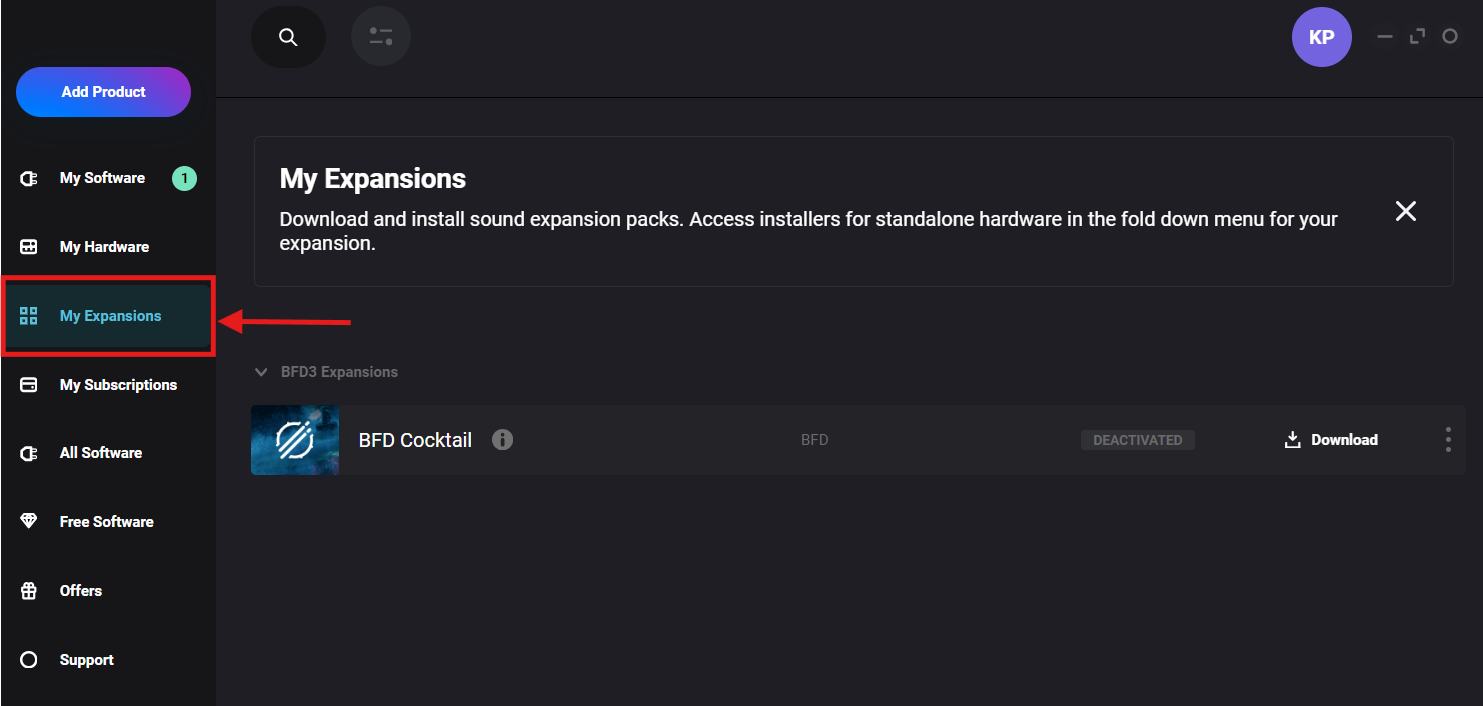The width and height of the screenshot is (1483, 706).
Task: Open the My Software menu item
Action: pos(102,178)
